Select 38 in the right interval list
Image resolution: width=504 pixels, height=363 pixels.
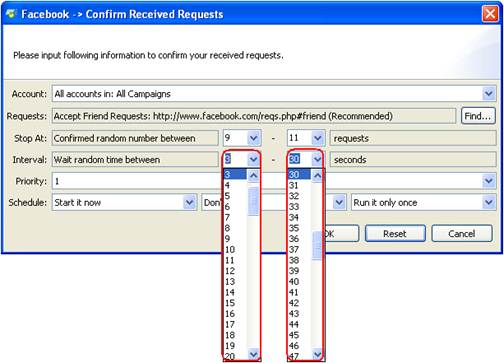[299, 260]
